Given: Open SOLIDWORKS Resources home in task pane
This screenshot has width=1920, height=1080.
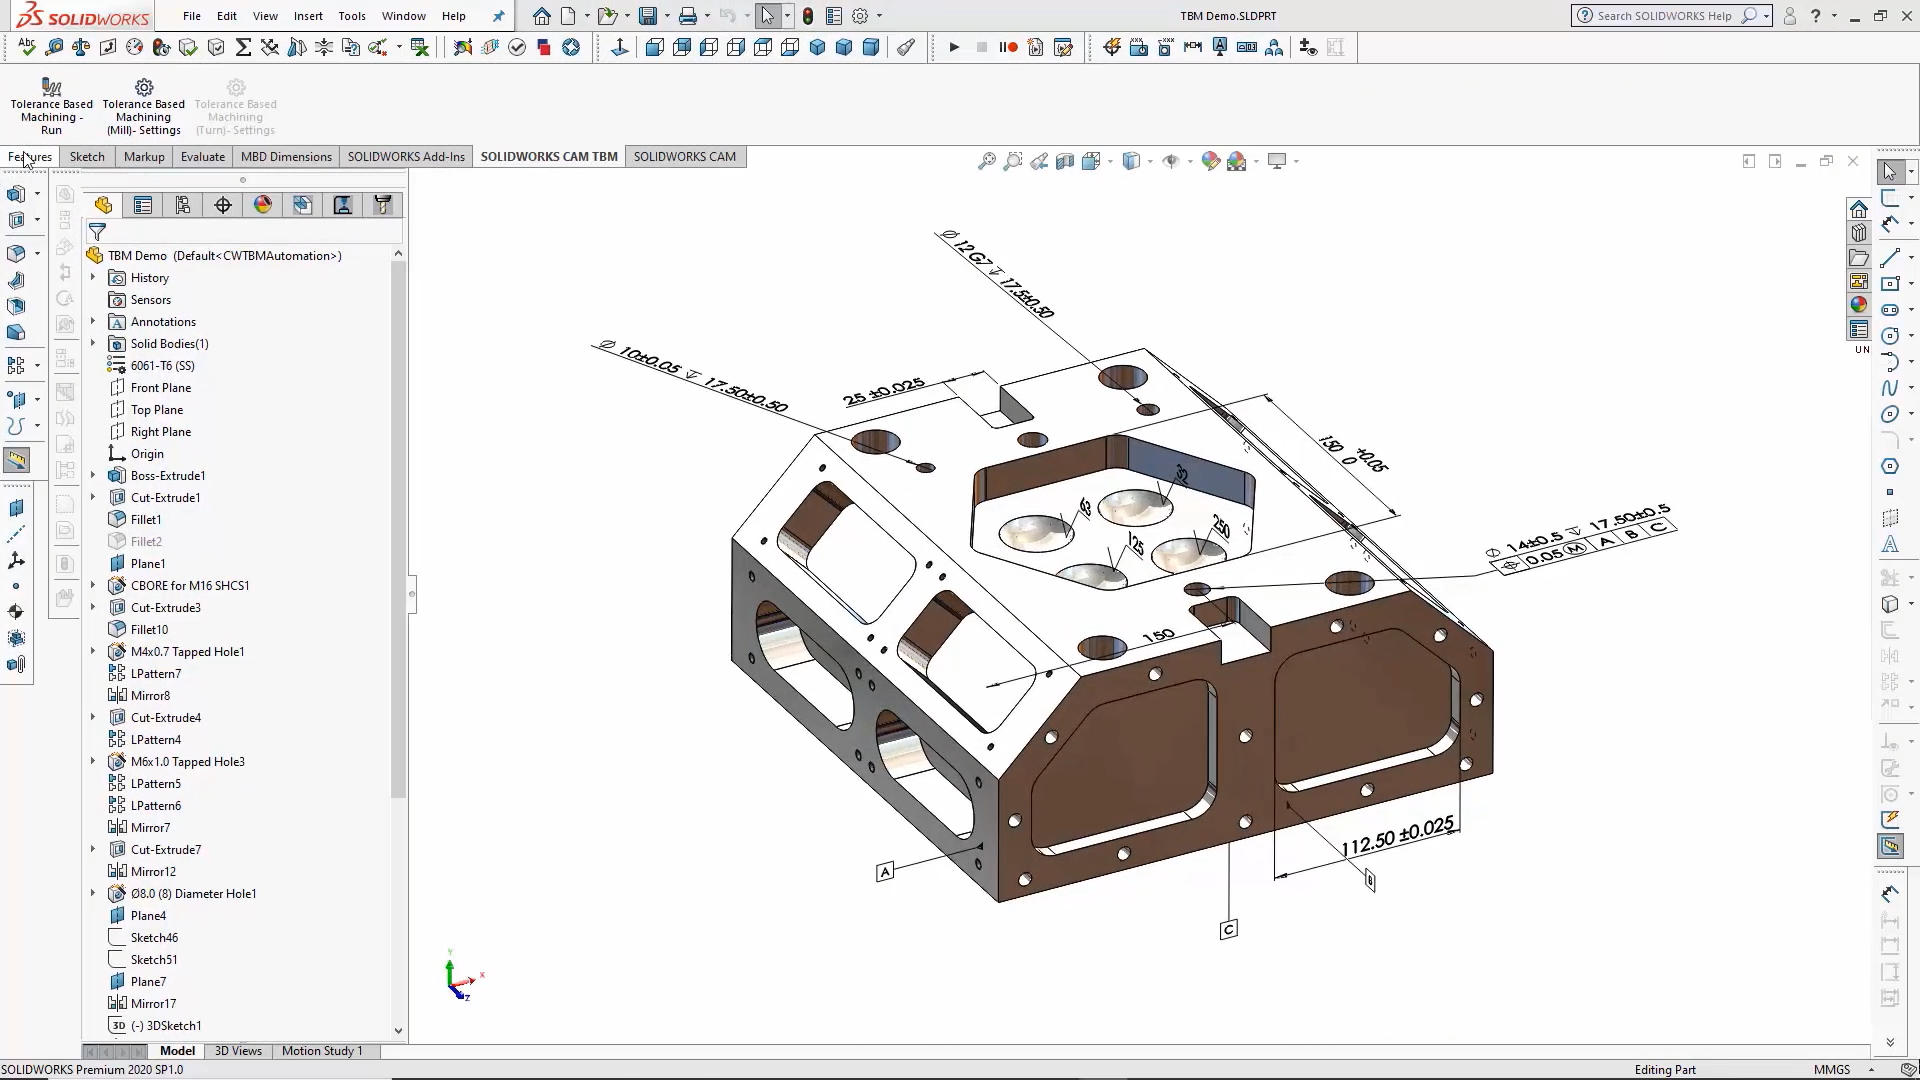Looking at the screenshot, I should [x=1859, y=209].
